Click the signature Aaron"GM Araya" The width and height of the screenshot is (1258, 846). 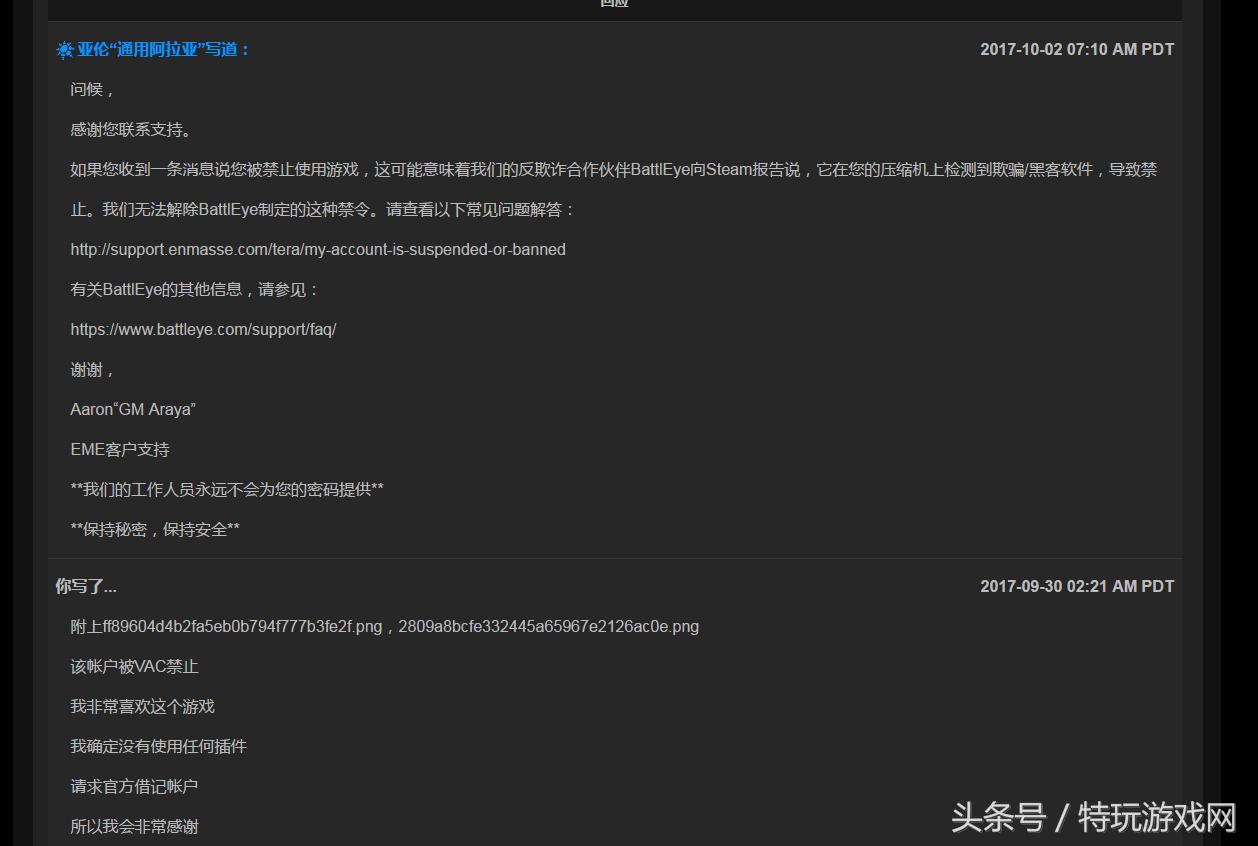(x=132, y=409)
